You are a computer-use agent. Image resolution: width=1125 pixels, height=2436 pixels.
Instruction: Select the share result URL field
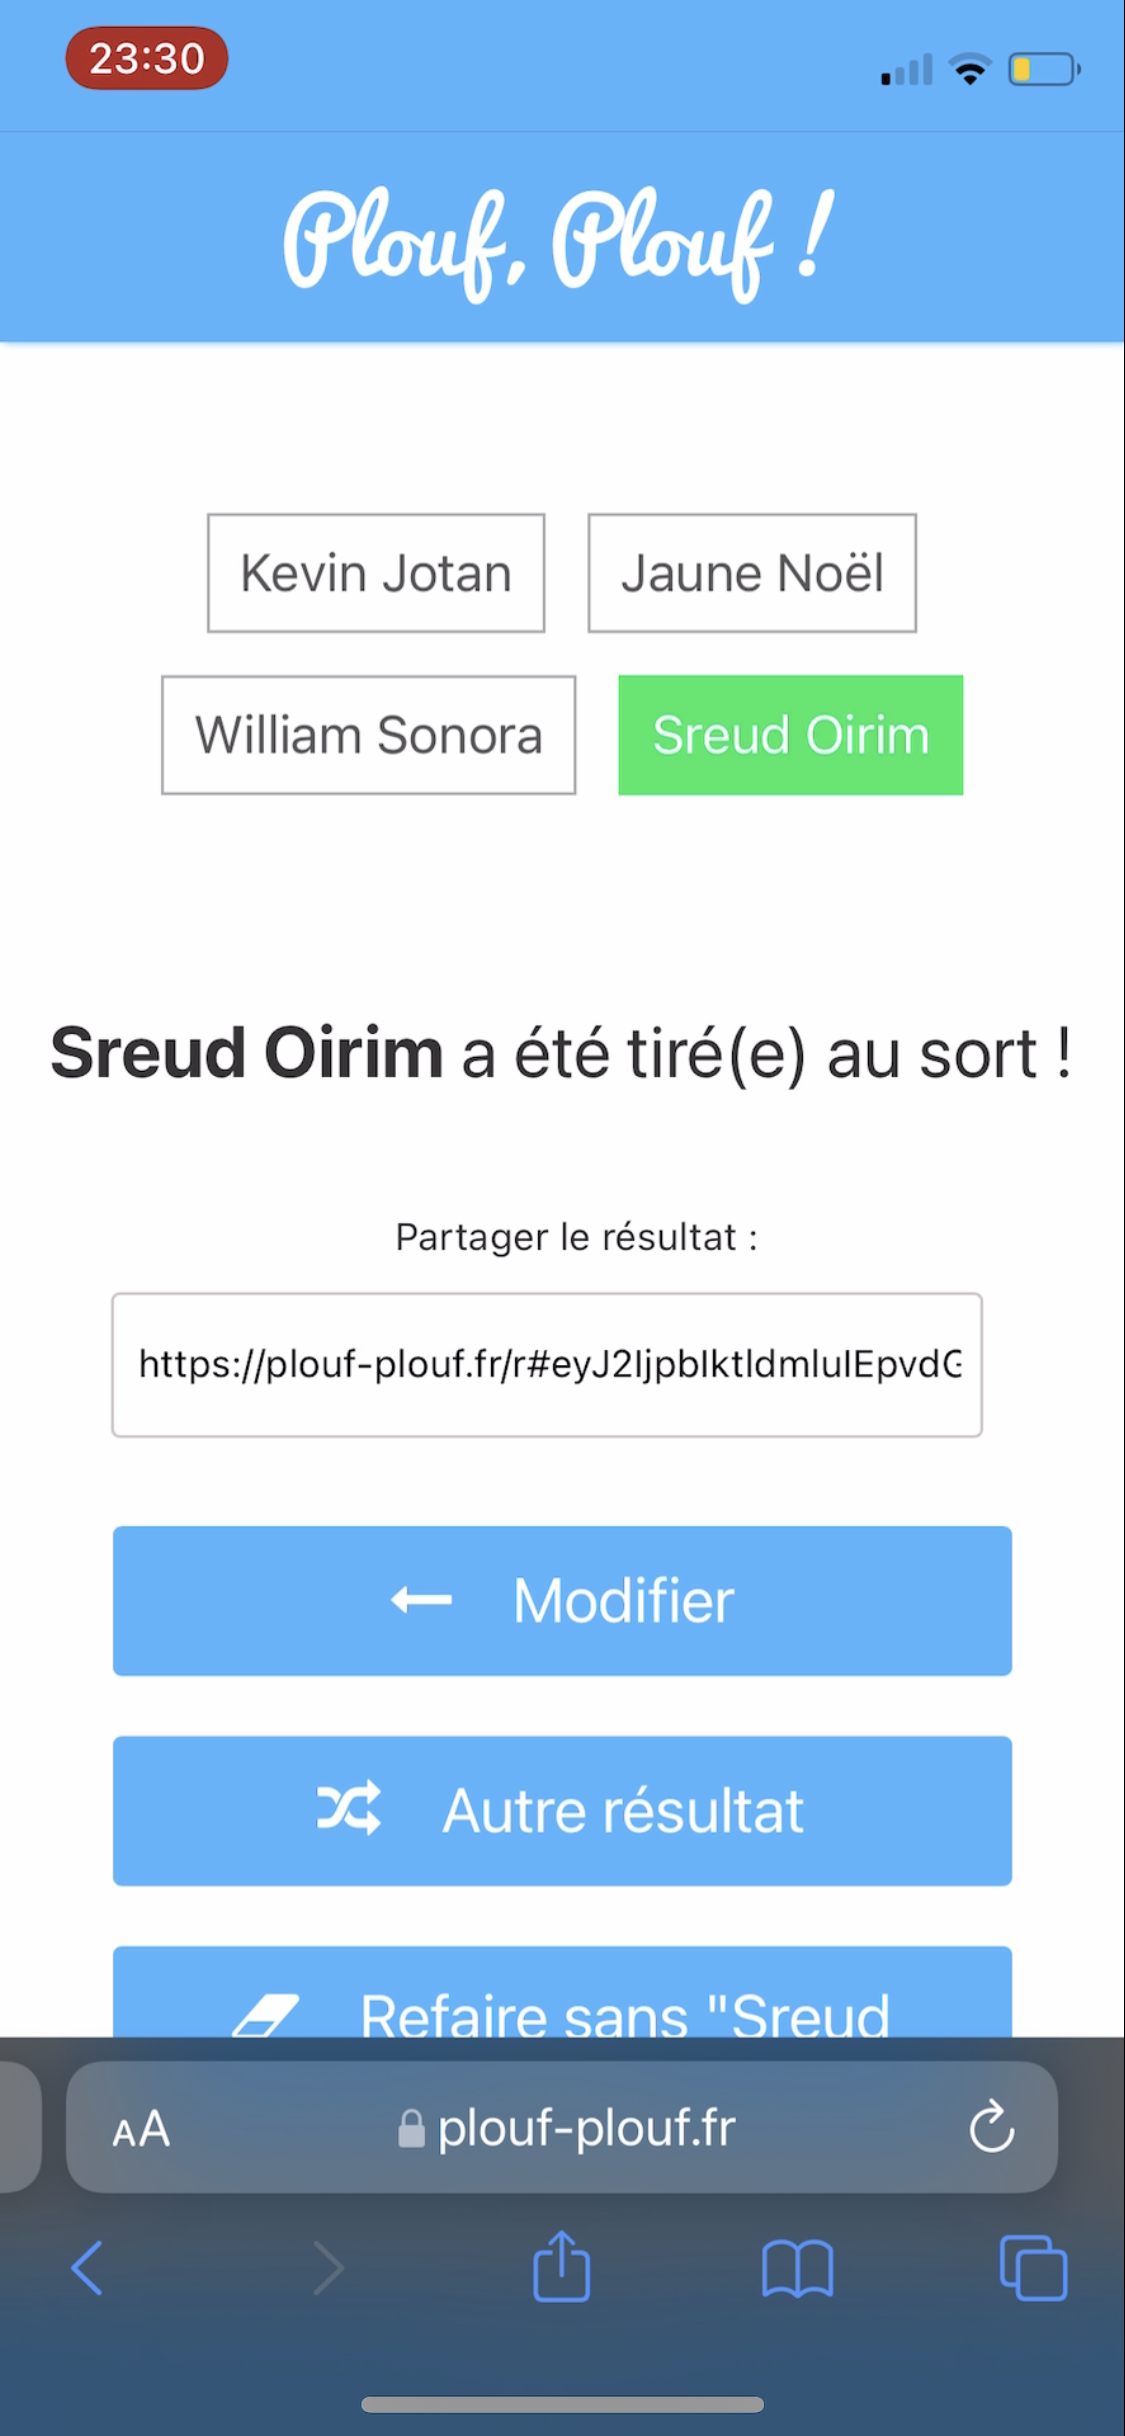[547, 1364]
